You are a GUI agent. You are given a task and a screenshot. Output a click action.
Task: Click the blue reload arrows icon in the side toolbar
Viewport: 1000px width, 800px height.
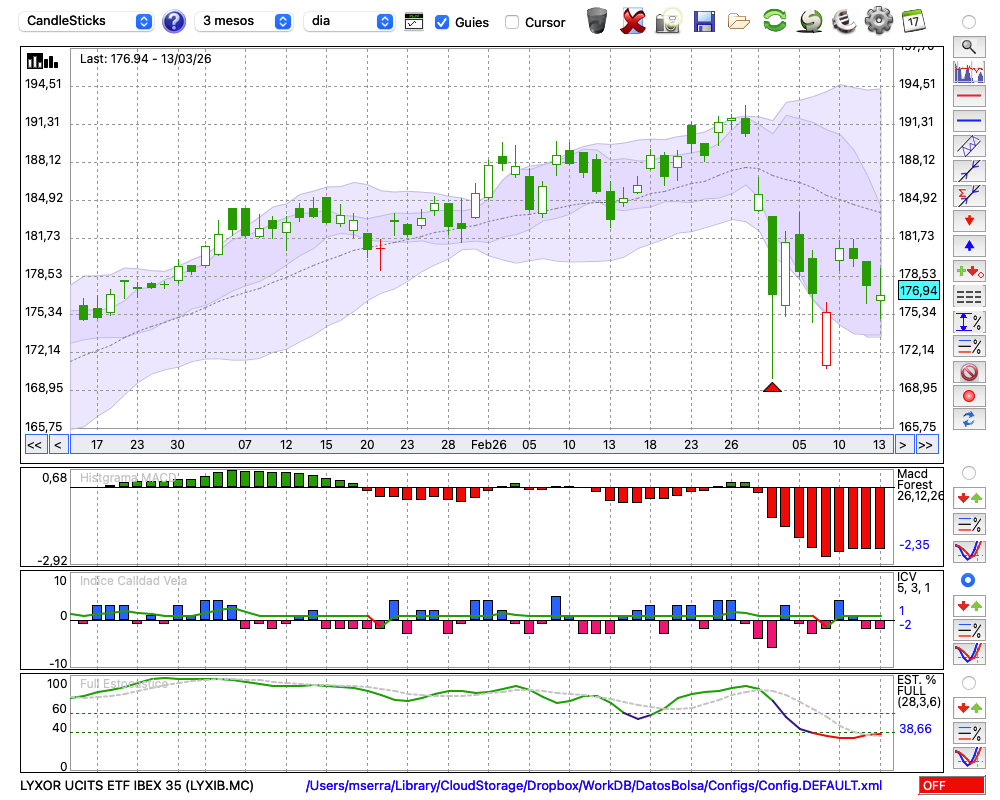click(x=969, y=419)
